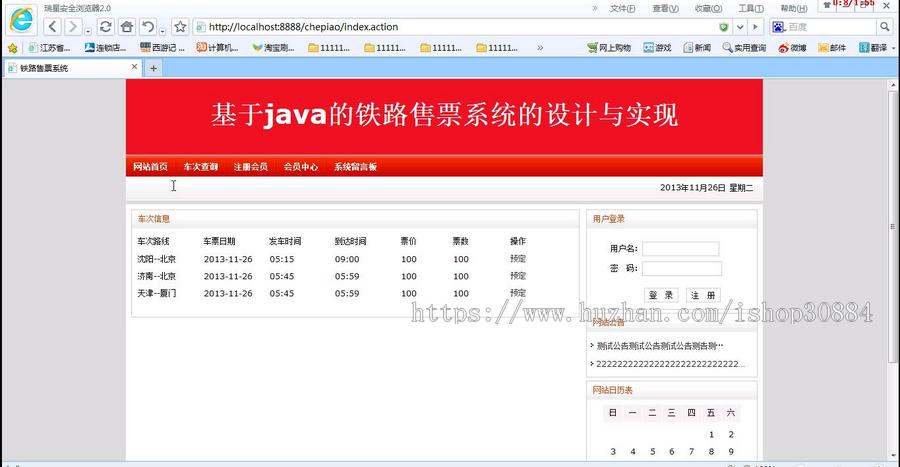Open the 文件(F) menu
The height and width of the screenshot is (467, 900).
622,8
